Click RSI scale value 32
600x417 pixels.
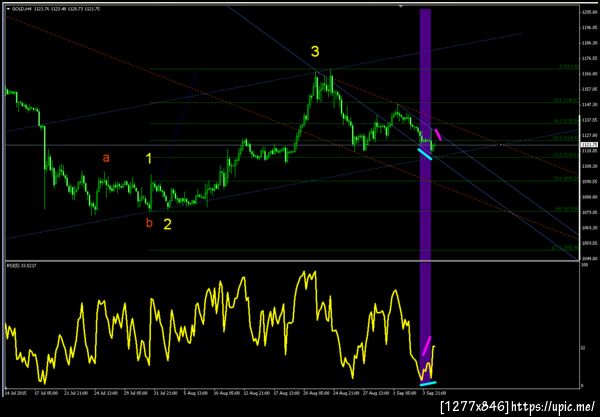coord(583,348)
